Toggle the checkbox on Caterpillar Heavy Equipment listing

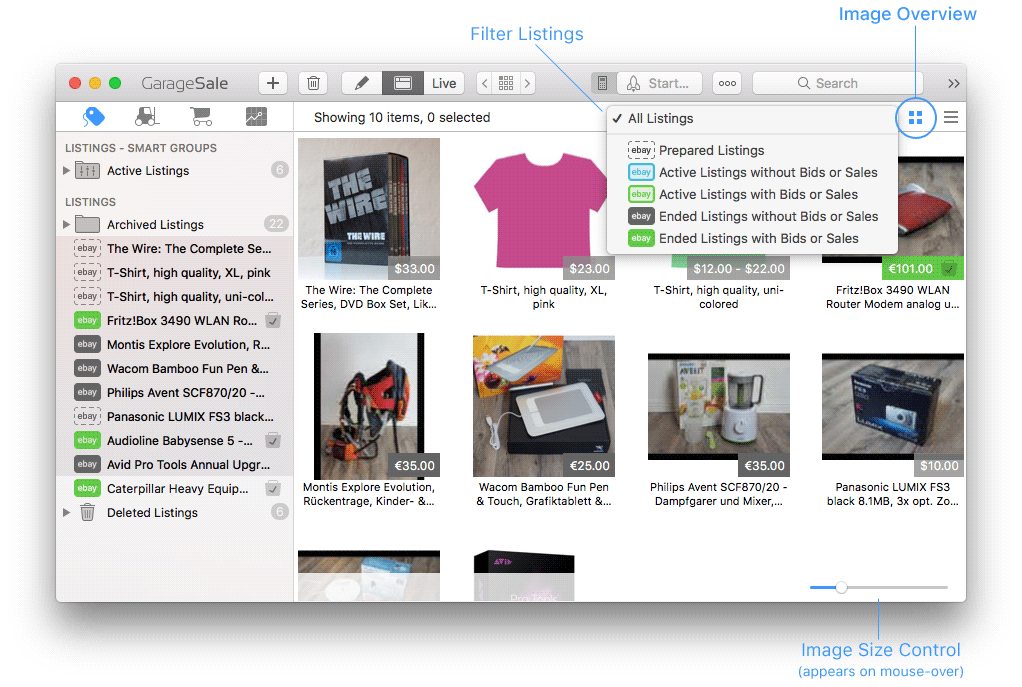tap(273, 489)
